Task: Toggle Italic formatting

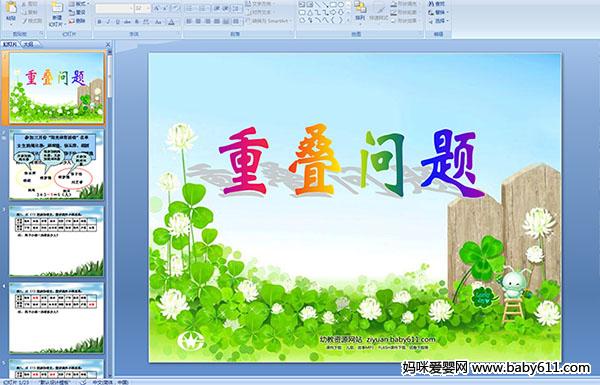Action: [109, 22]
